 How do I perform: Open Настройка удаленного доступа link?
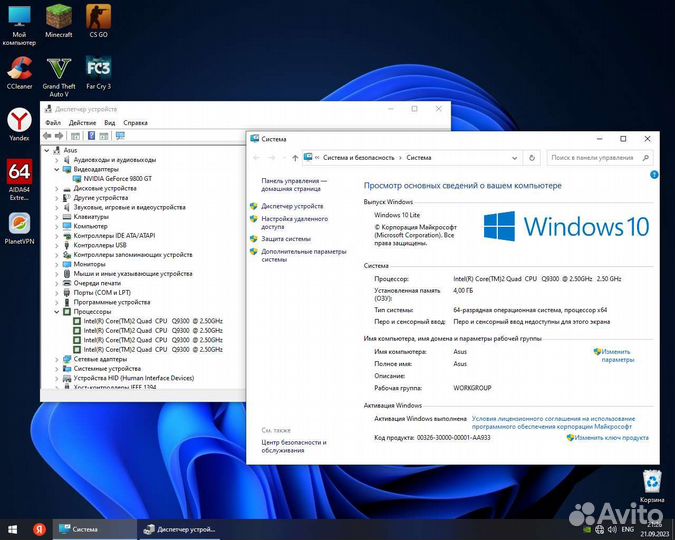point(294,223)
